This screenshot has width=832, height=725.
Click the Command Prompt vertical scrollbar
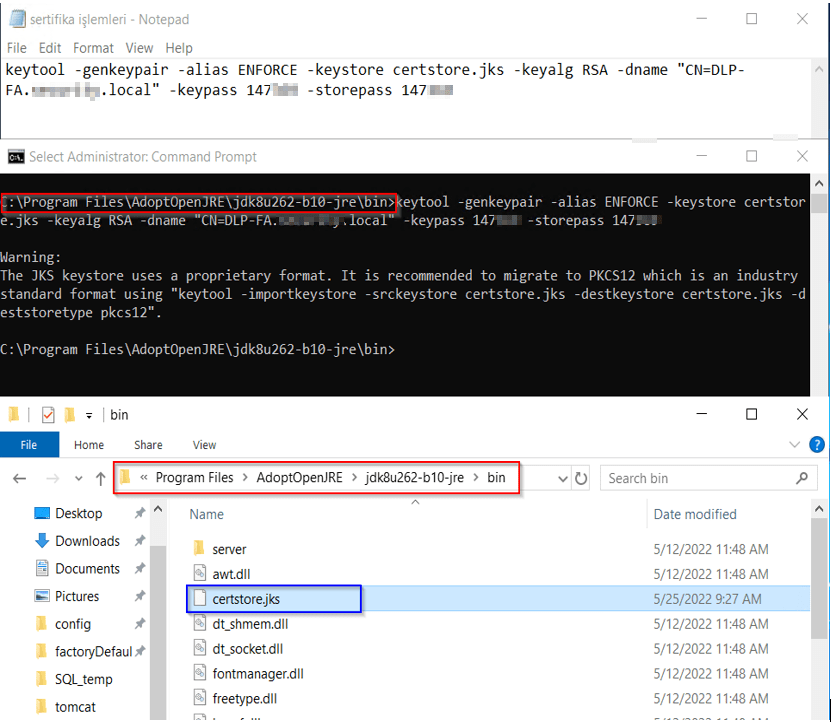tap(820, 290)
